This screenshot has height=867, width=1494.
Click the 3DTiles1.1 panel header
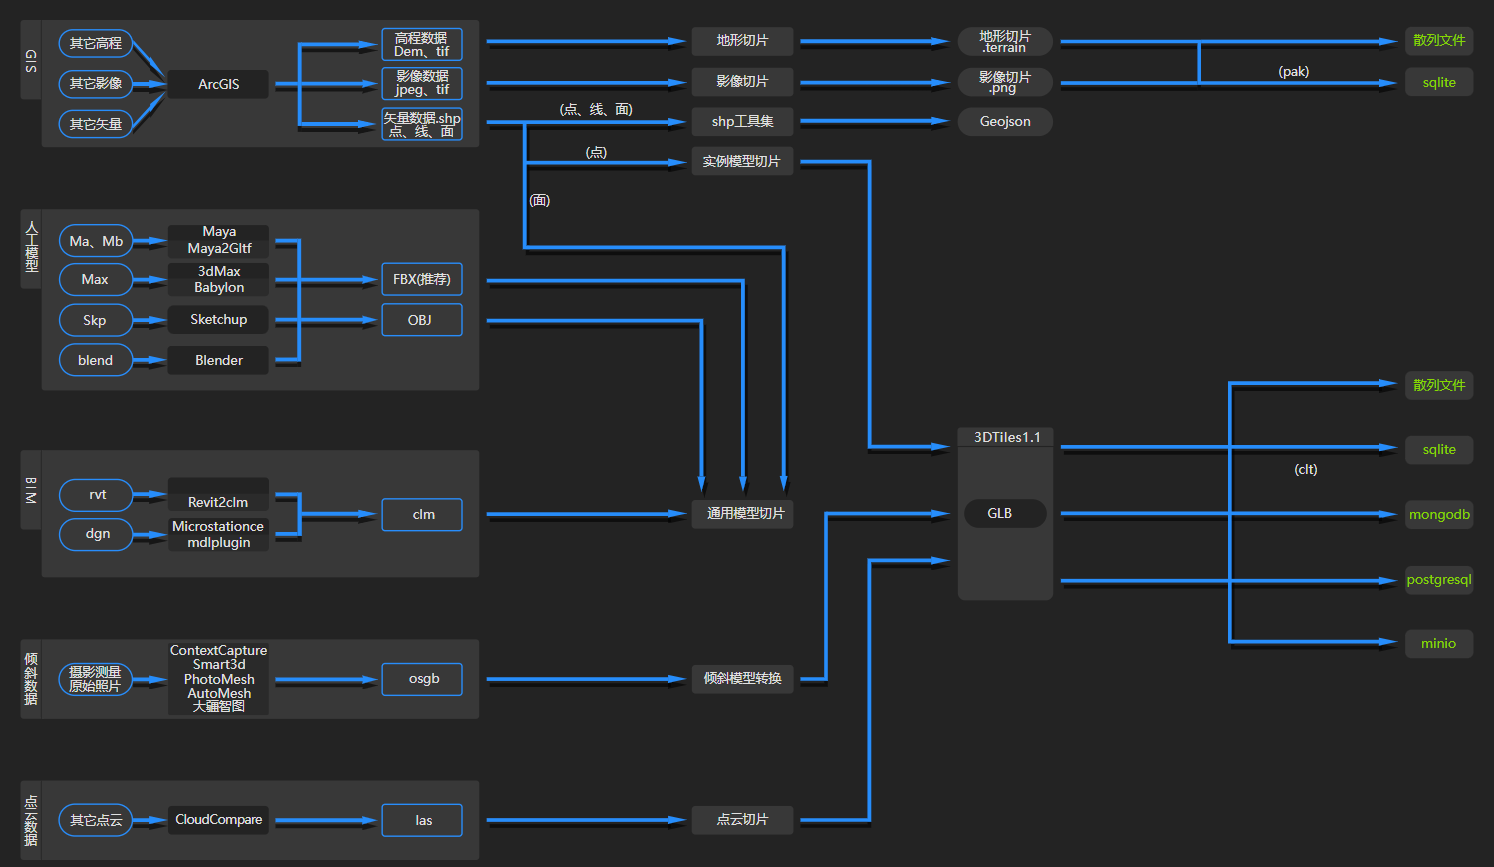(x=1005, y=437)
